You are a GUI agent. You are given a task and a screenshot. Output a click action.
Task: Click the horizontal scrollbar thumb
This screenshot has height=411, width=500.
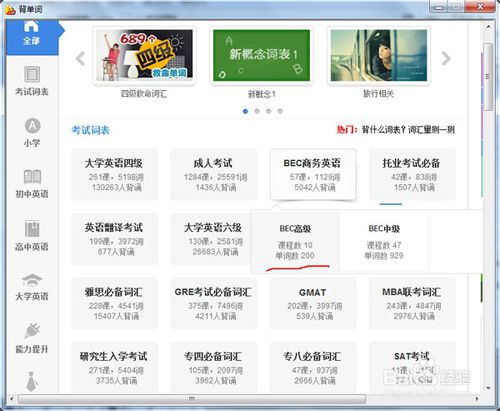[192, 399]
